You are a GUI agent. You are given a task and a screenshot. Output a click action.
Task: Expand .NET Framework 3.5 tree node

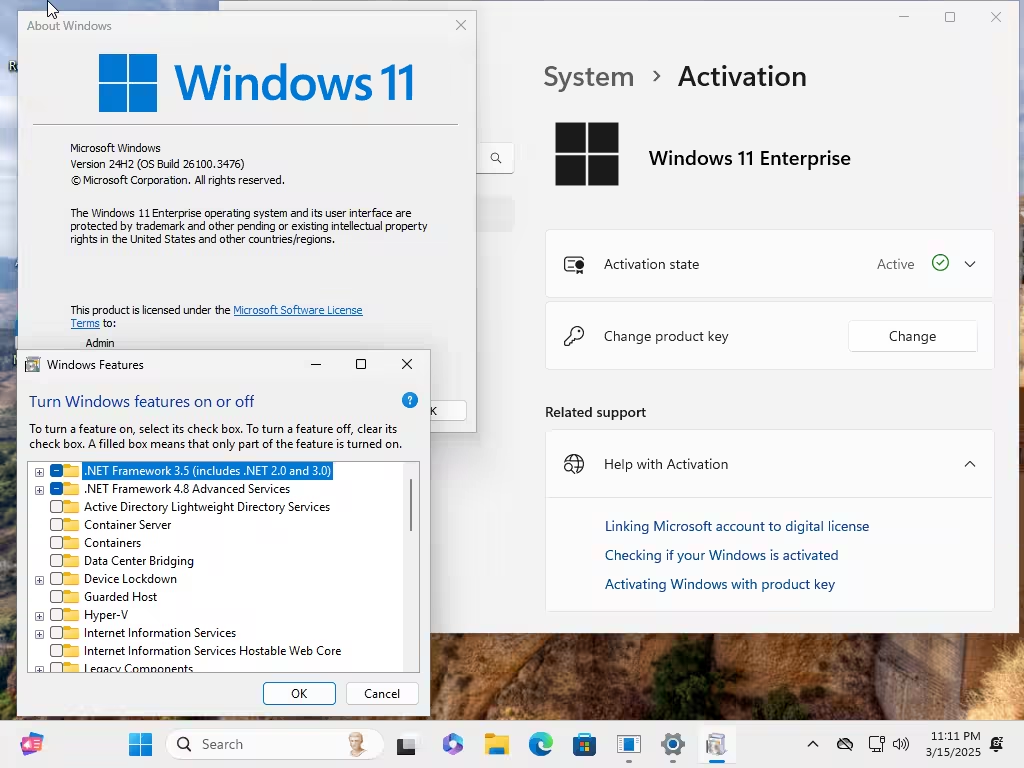pos(39,472)
